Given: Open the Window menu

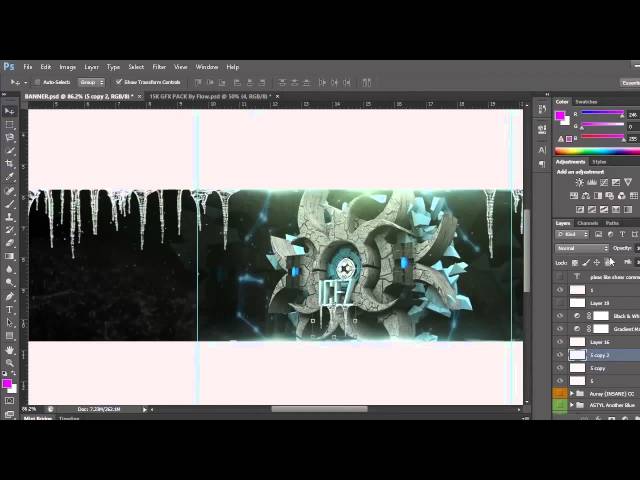Looking at the screenshot, I should (207, 67).
